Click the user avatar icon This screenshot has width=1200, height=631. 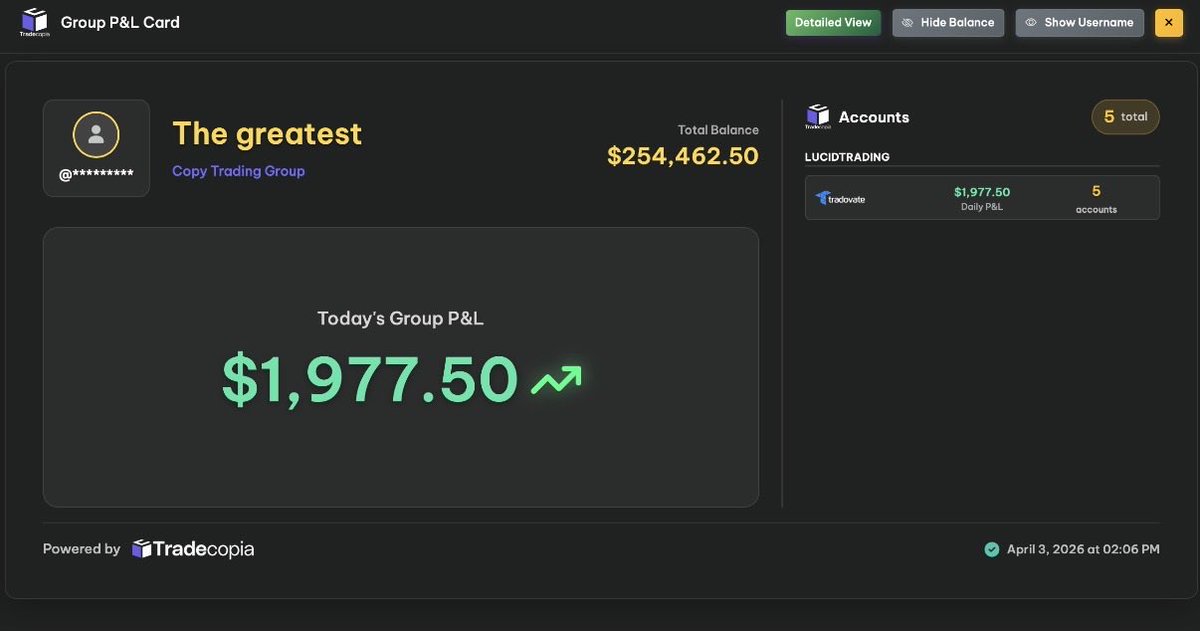[x=96, y=135]
